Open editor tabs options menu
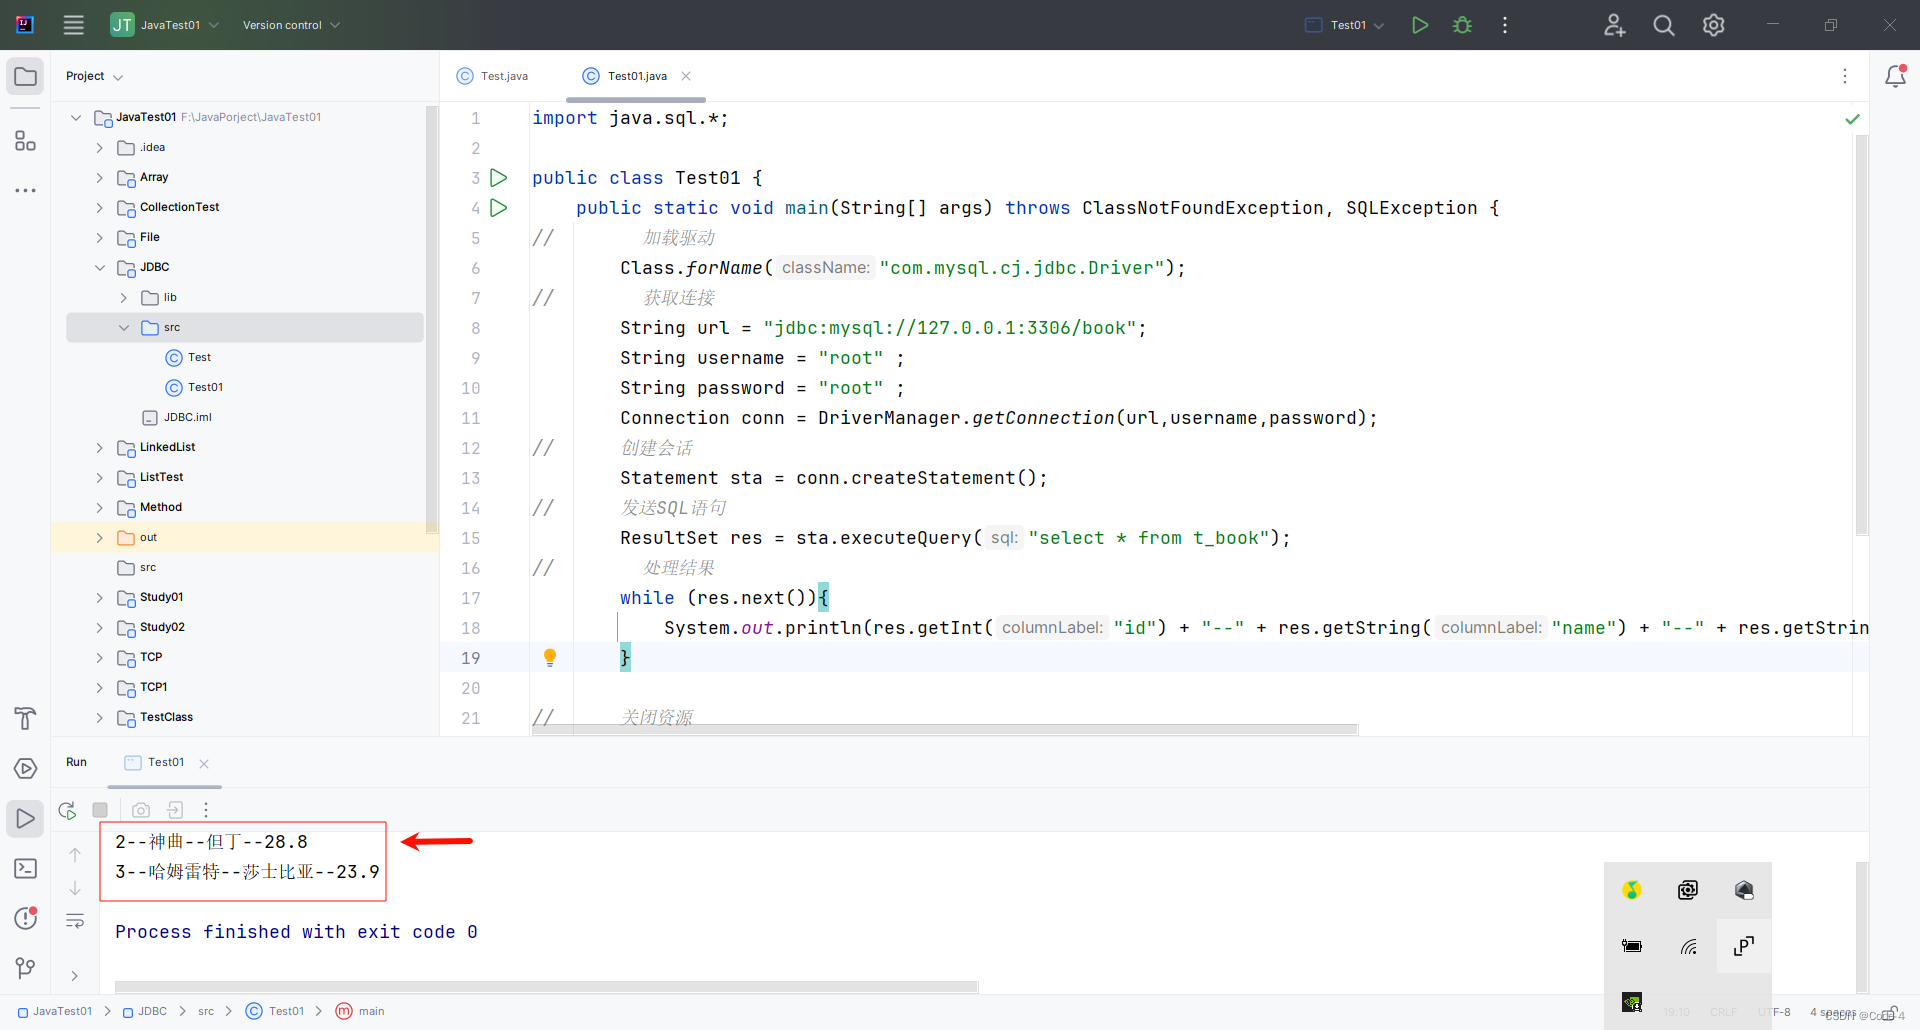This screenshot has height=1030, width=1920. (x=1845, y=76)
